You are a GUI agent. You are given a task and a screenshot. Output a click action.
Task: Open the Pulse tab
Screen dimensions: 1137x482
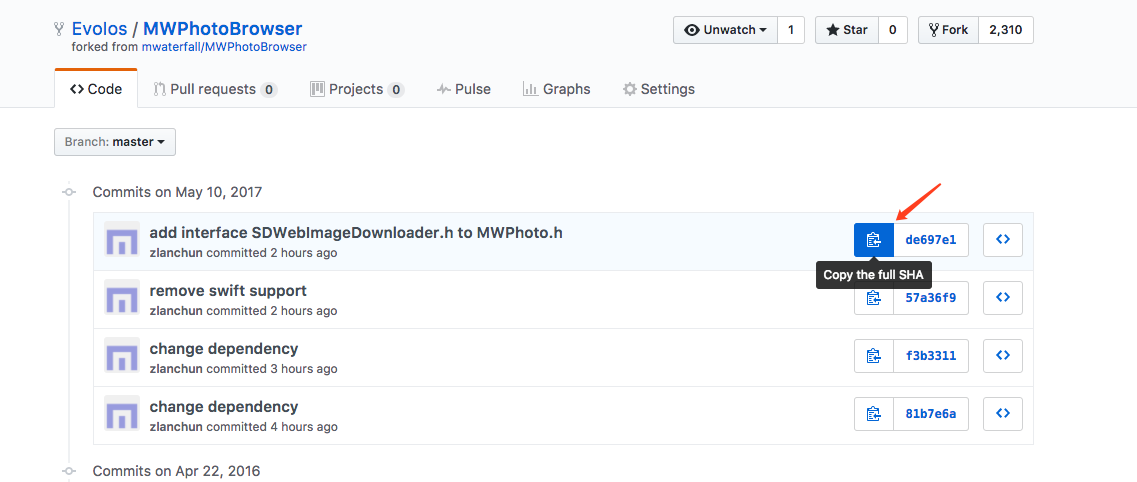point(464,89)
